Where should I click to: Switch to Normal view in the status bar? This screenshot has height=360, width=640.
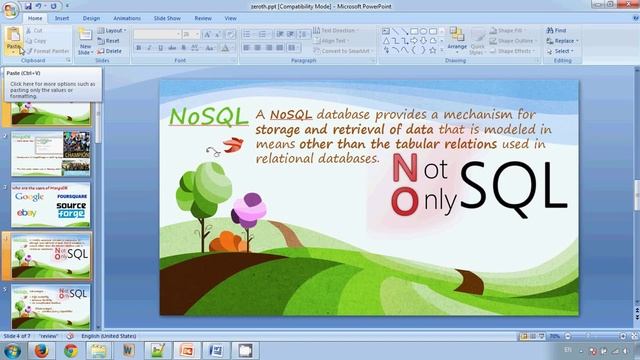[523, 336]
